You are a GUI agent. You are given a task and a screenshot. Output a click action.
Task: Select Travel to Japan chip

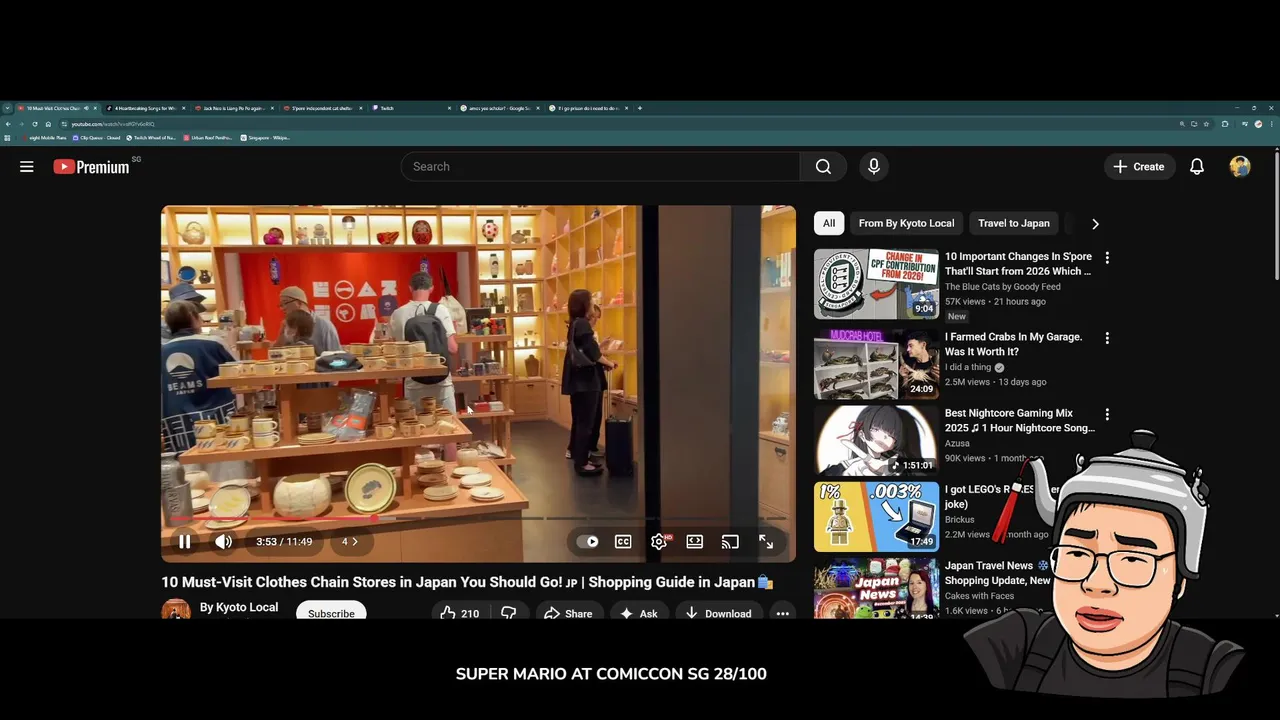click(1014, 223)
